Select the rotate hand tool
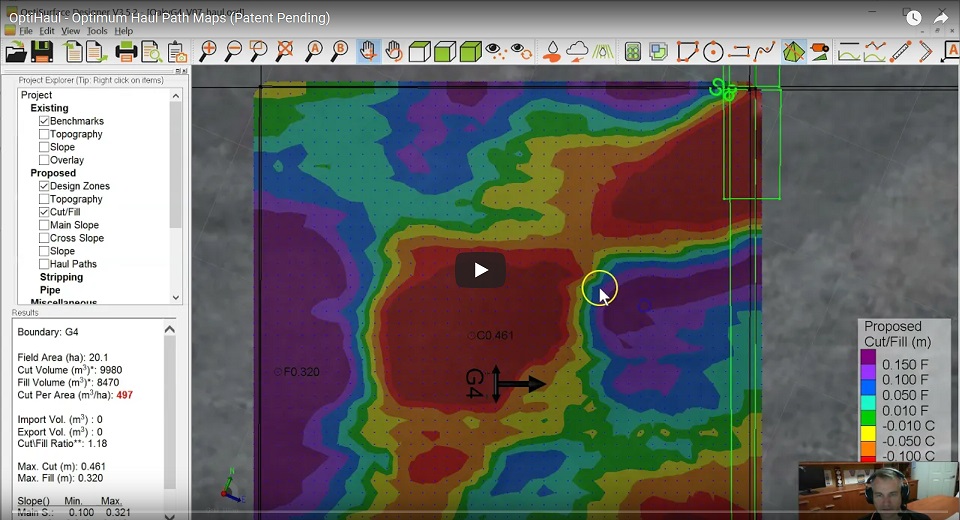This screenshot has height=520, width=960. [x=394, y=51]
